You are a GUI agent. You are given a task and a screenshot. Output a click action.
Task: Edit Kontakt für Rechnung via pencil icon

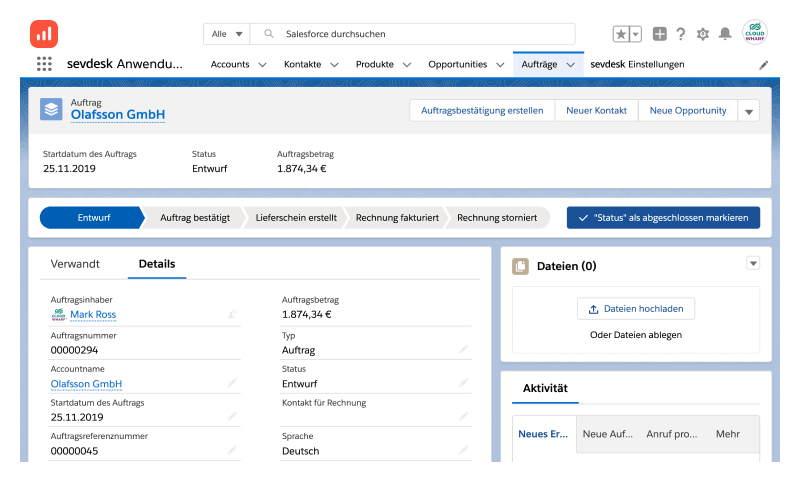(x=463, y=416)
